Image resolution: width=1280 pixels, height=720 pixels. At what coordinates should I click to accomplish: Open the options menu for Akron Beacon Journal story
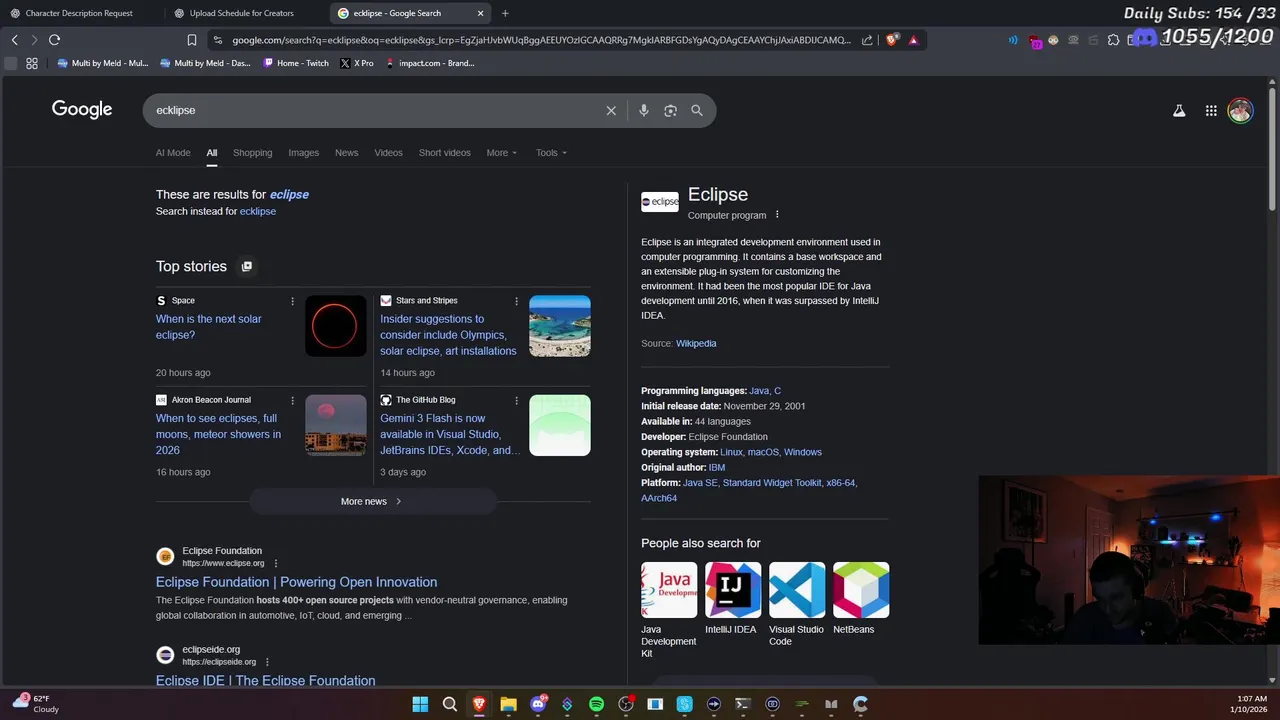coord(292,400)
